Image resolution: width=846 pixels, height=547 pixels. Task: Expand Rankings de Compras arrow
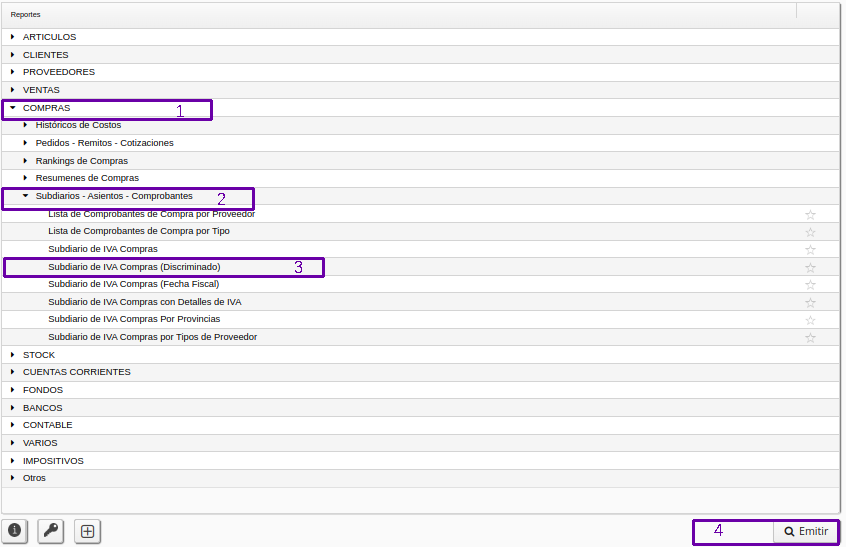click(25, 161)
